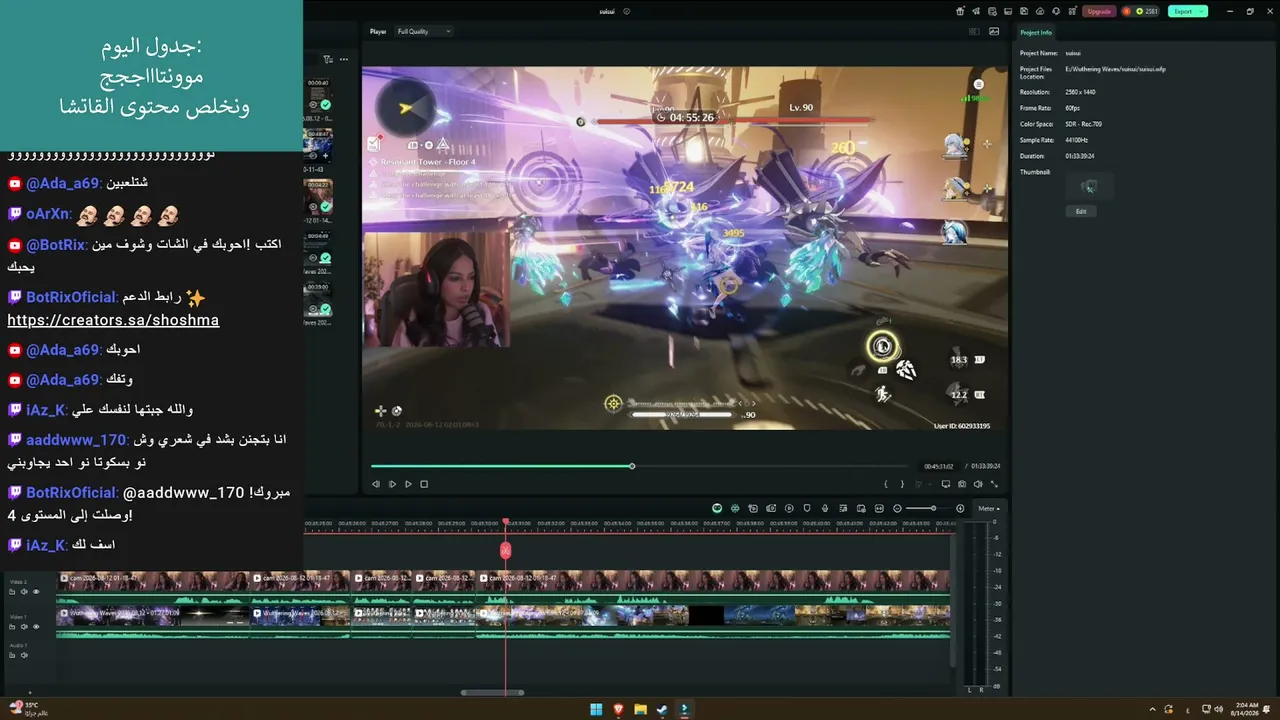Open the cloud upload icon in title bar
Image resolution: width=1280 pixels, height=720 pixels.
(x=1040, y=11)
